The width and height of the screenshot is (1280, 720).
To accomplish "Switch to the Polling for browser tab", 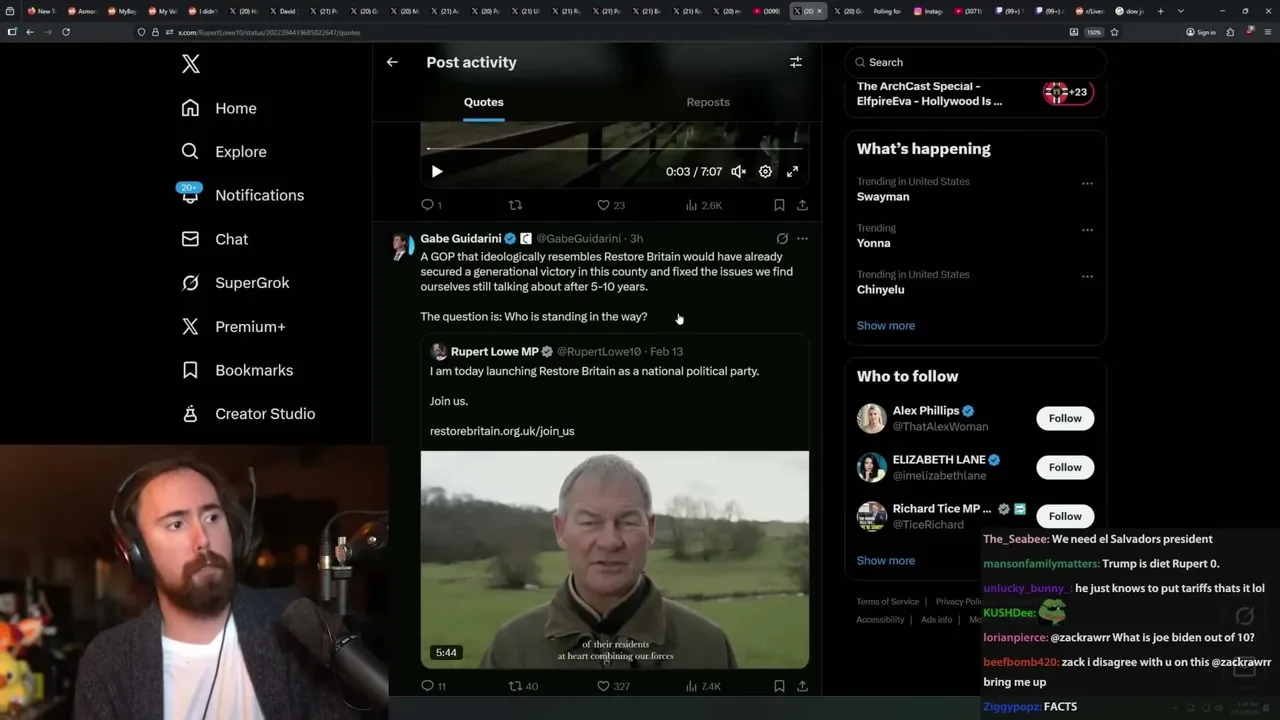I will tap(887, 11).
